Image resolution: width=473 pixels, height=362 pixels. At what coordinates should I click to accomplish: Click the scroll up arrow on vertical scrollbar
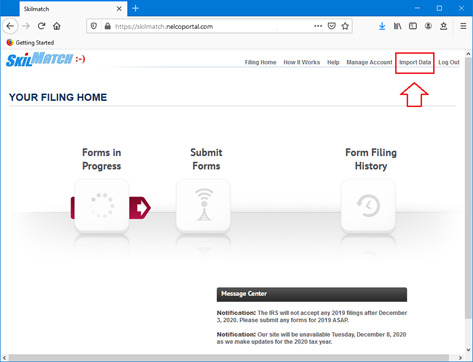[468, 54]
